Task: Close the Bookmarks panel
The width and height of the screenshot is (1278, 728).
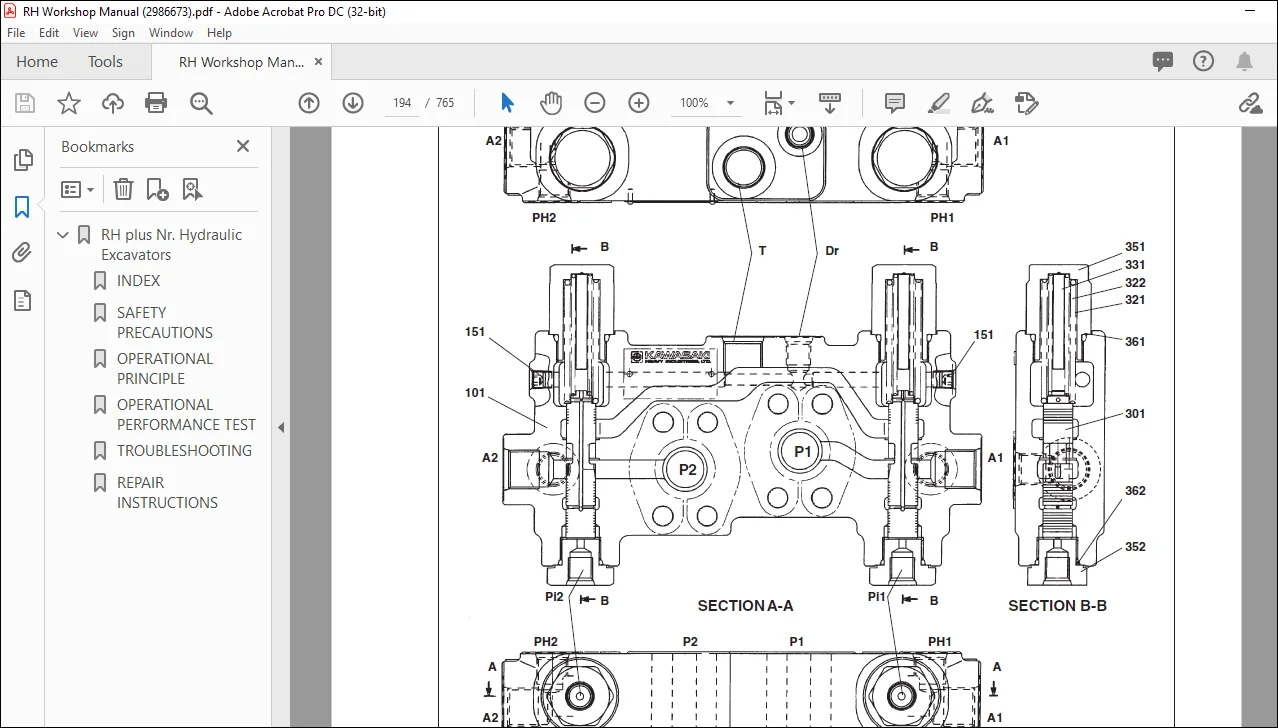Action: (x=242, y=146)
